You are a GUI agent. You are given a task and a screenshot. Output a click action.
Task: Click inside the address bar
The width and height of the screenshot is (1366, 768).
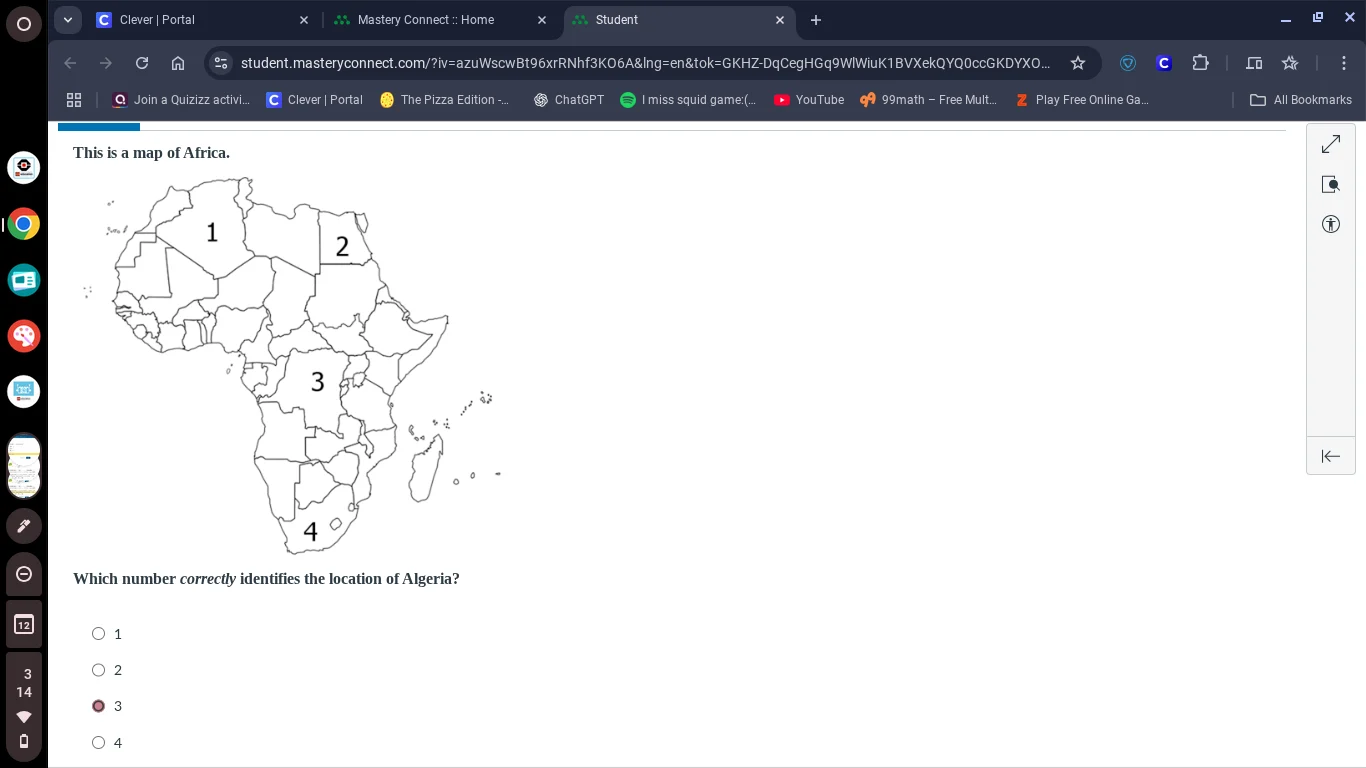(650, 63)
